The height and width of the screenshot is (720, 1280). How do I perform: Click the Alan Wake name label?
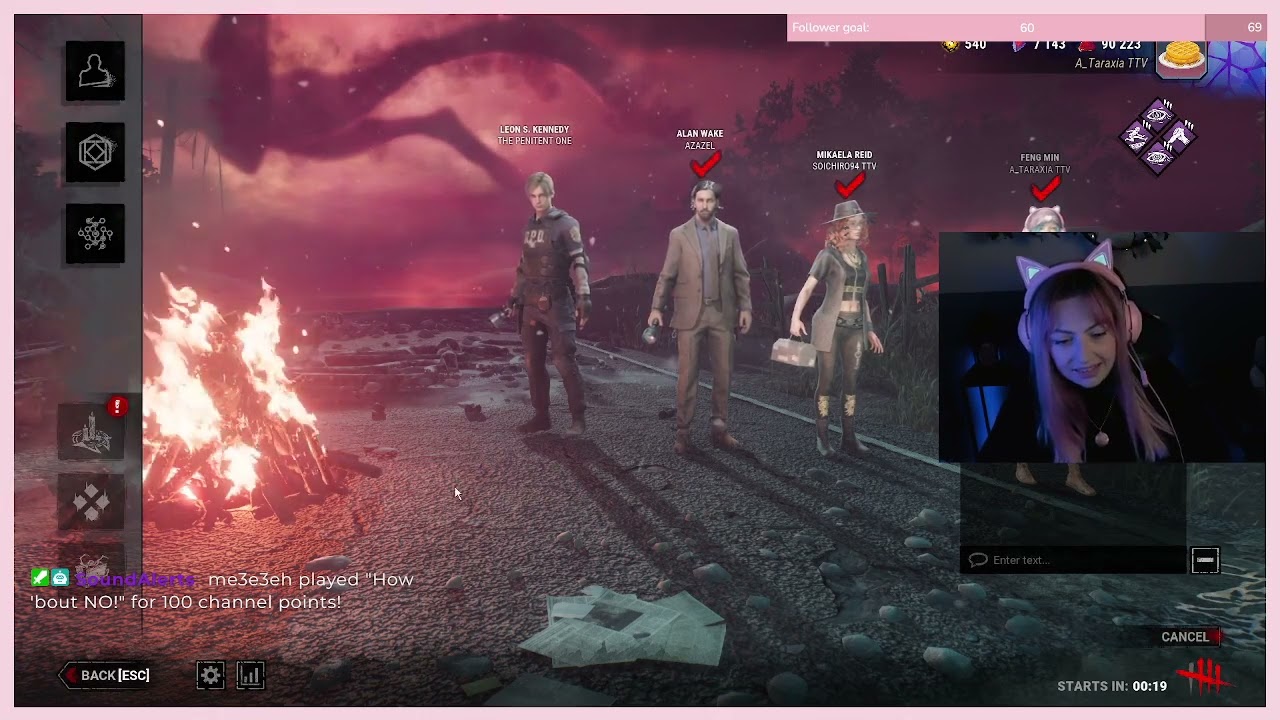[699, 134]
